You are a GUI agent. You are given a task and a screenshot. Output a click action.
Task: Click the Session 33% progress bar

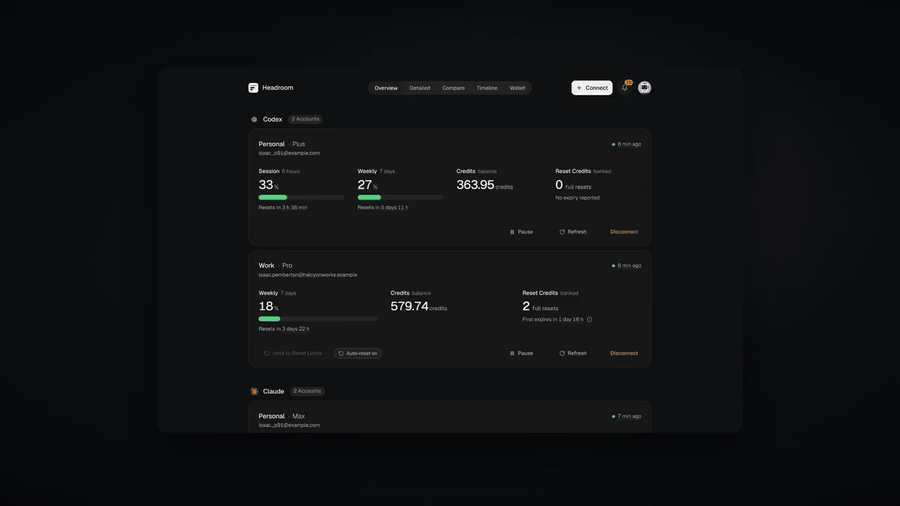[x=301, y=197]
